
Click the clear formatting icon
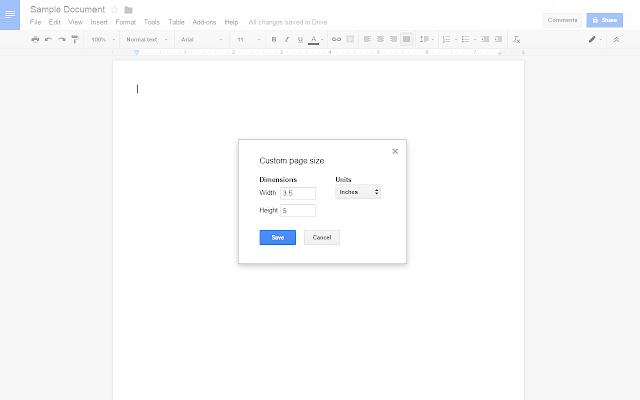(516, 39)
